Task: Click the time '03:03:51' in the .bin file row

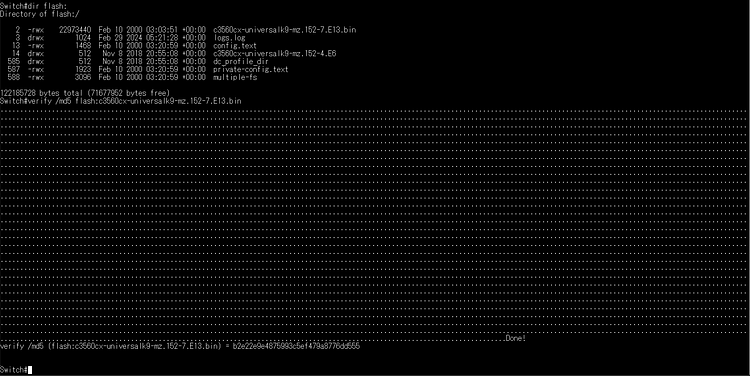Action: tap(162, 30)
